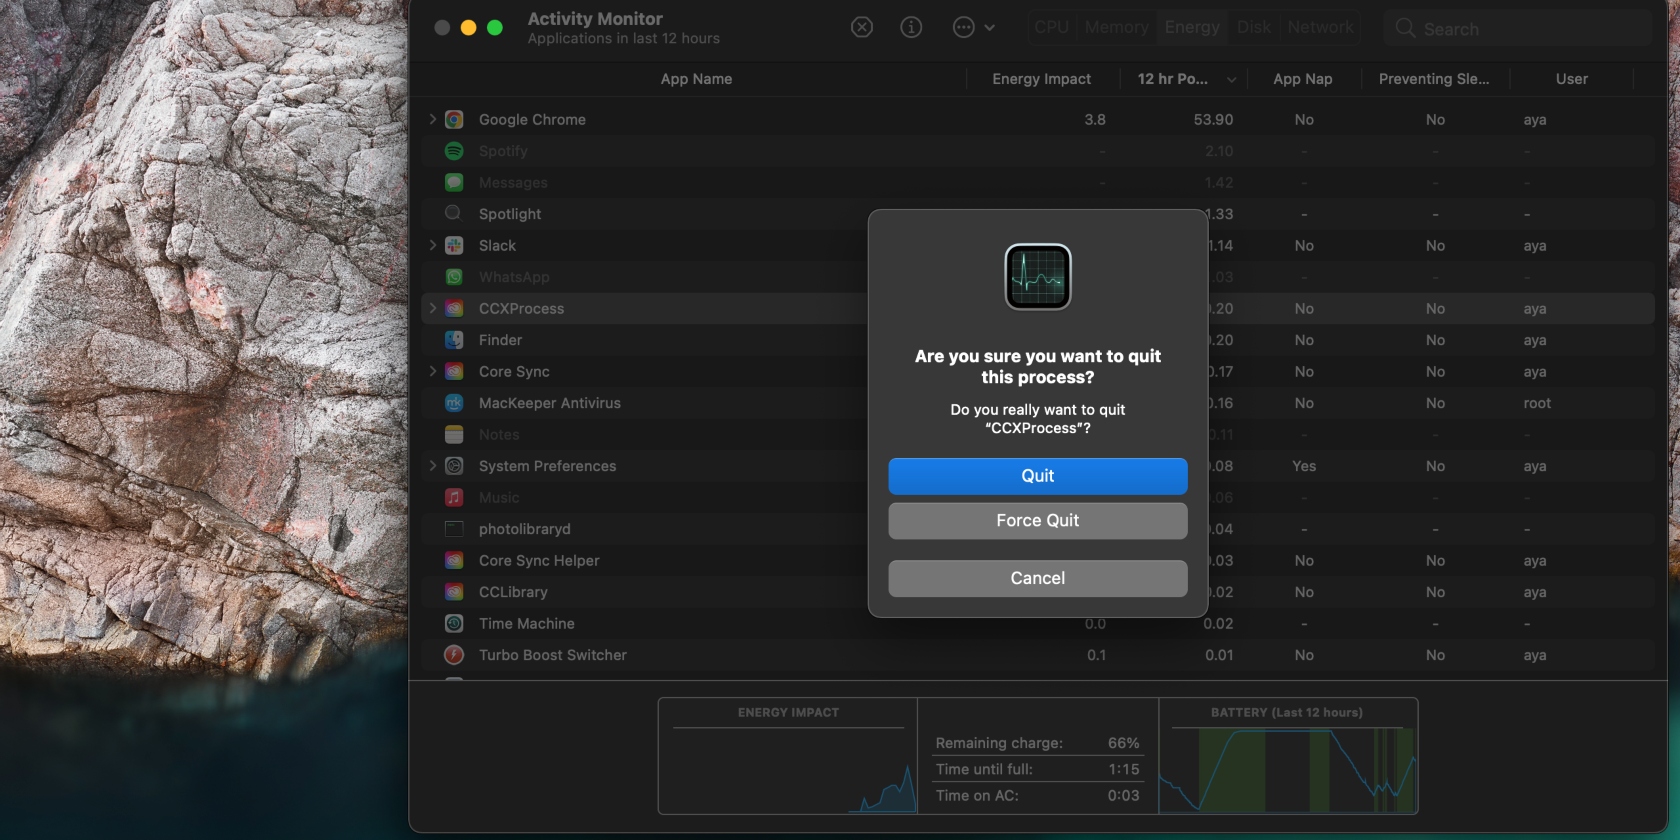
Task: Expand Core Sync process group
Action: pos(432,371)
